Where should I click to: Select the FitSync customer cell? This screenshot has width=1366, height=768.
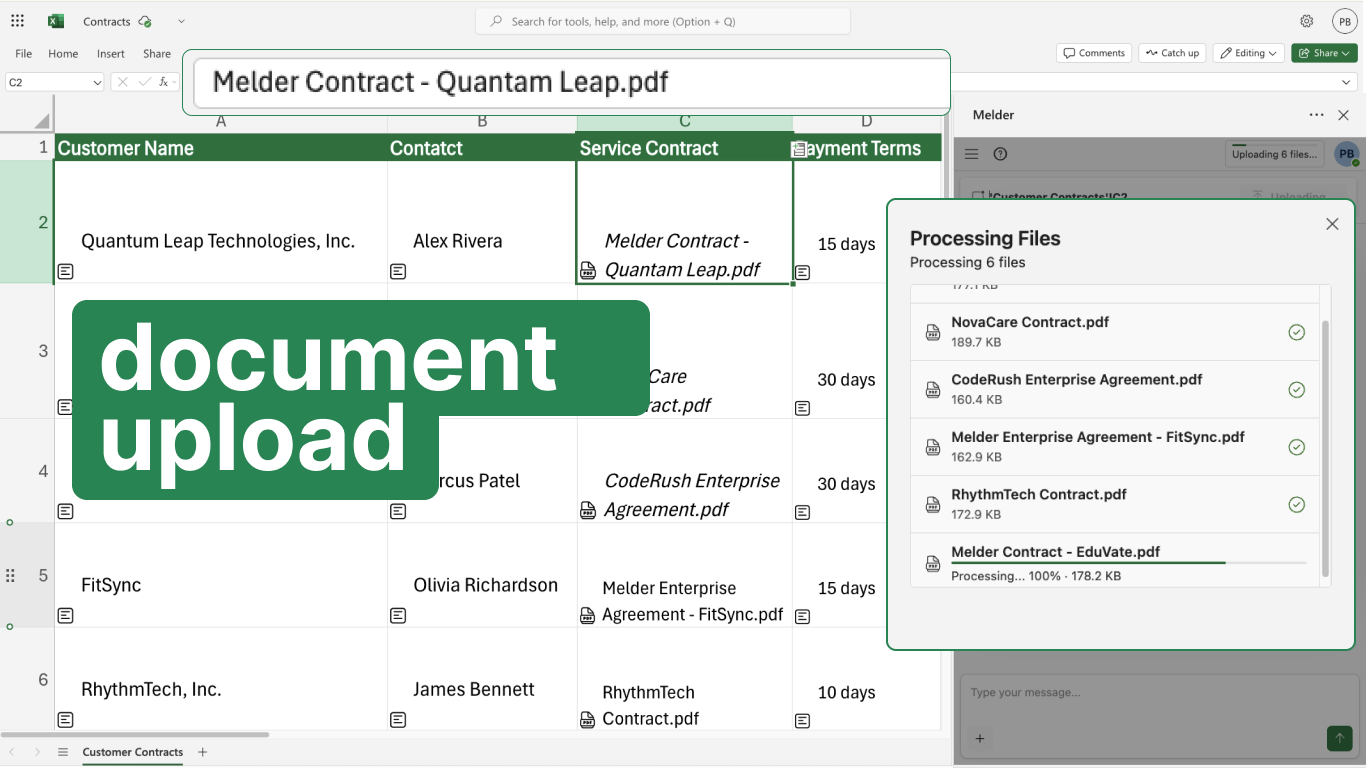pyautogui.click(x=221, y=575)
